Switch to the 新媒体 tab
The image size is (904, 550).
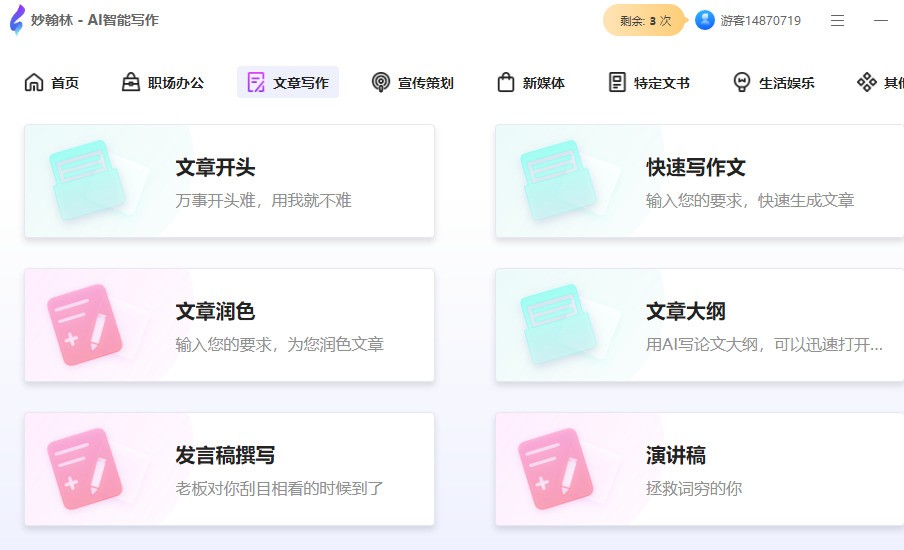click(531, 82)
